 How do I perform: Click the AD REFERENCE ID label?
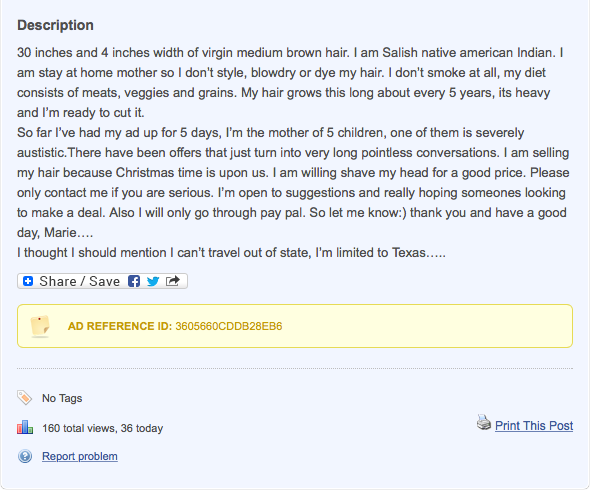[x=120, y=326]
